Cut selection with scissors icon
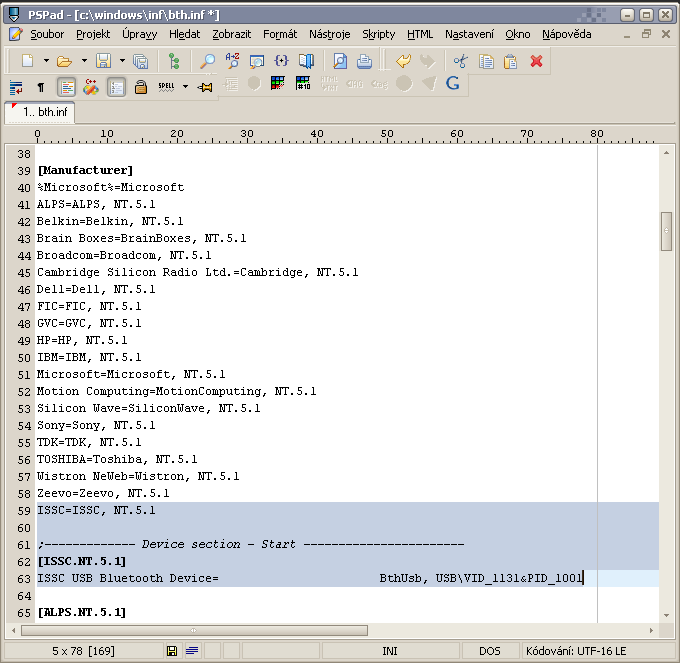This screenshot has height=663, width=680. click(461, 61)
